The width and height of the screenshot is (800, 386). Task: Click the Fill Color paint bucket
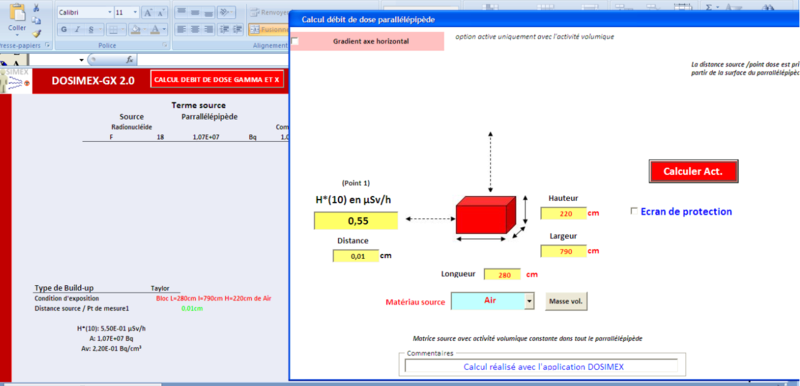[136, 30]
